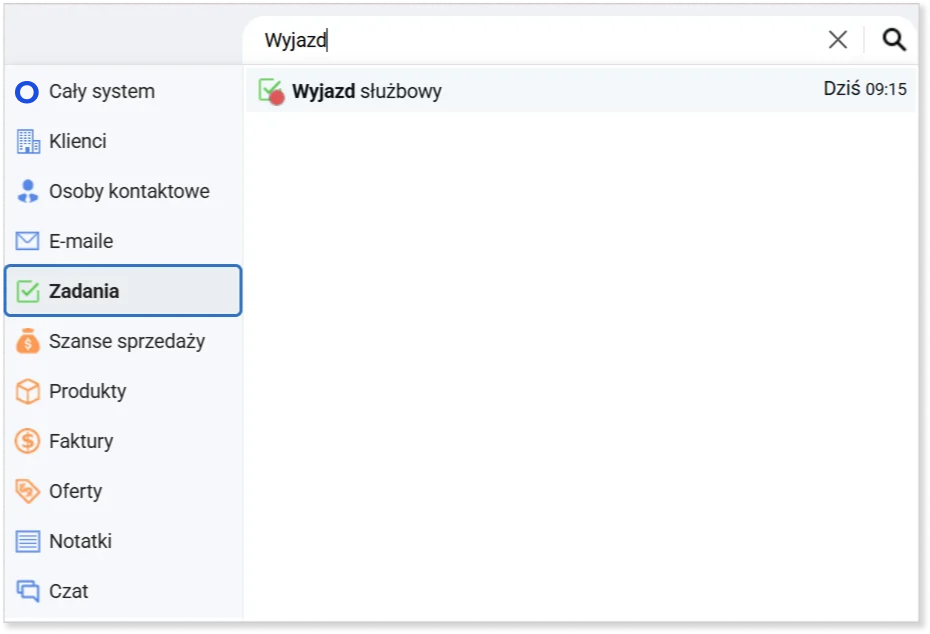Show results from Cały system

tap(101, 92)
